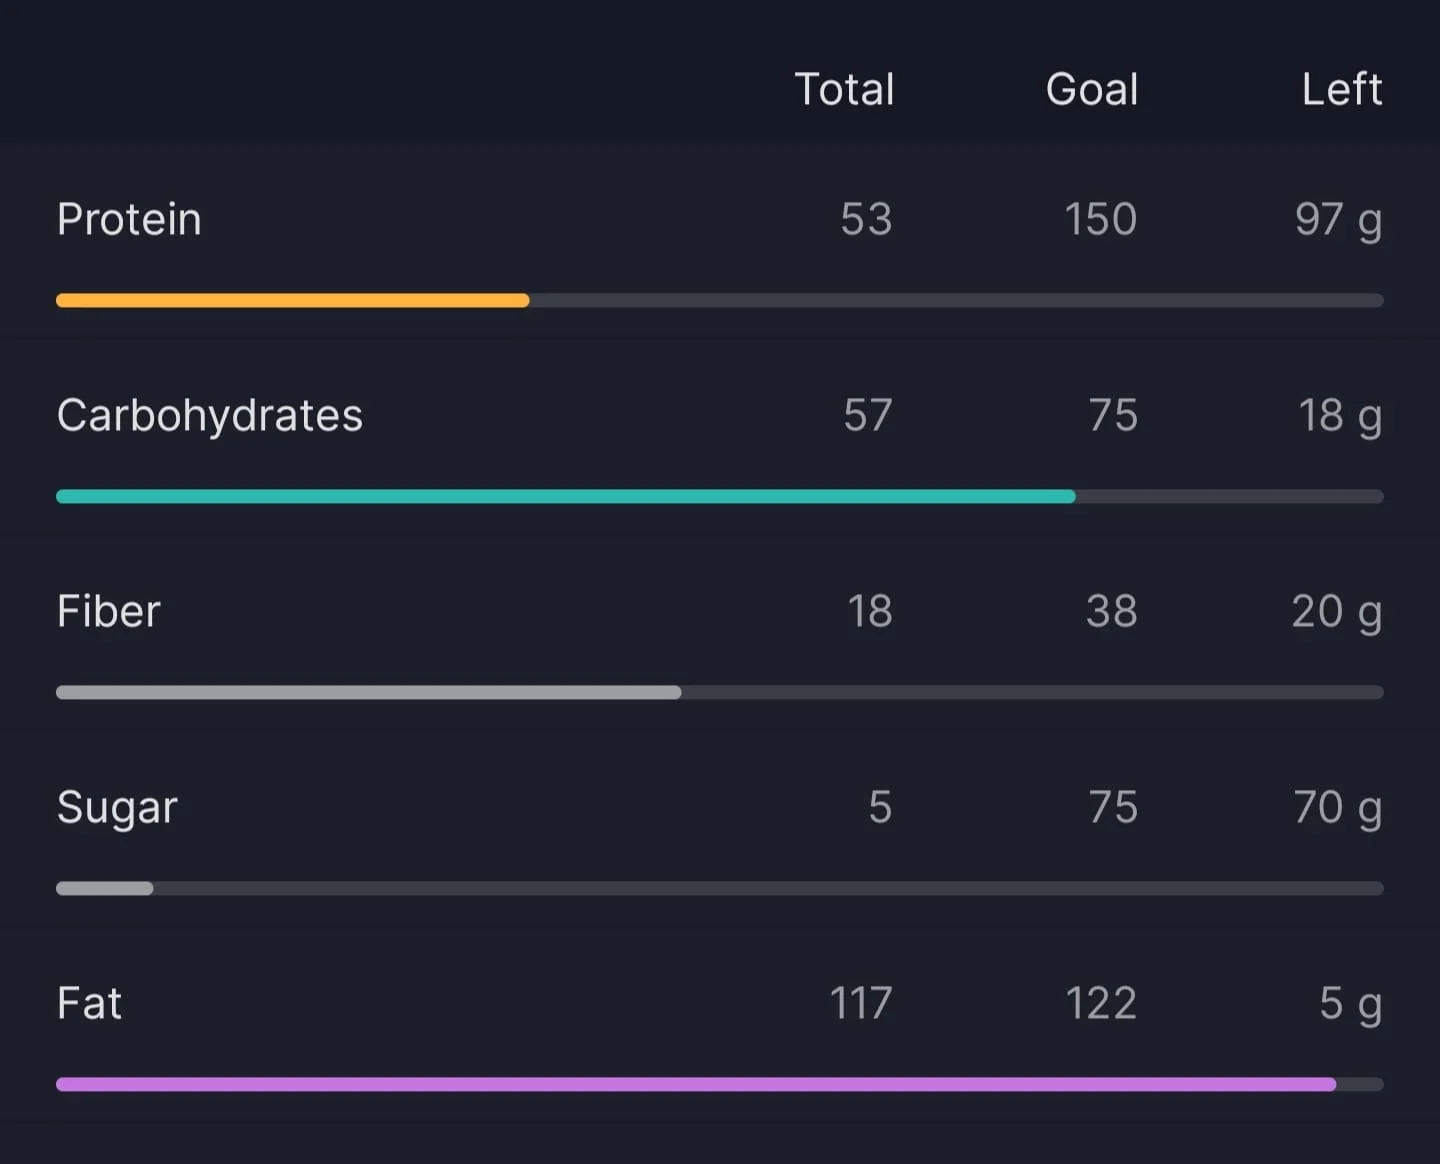
Task: Click the Protein total value 53
Action: (x=866, y=219)
